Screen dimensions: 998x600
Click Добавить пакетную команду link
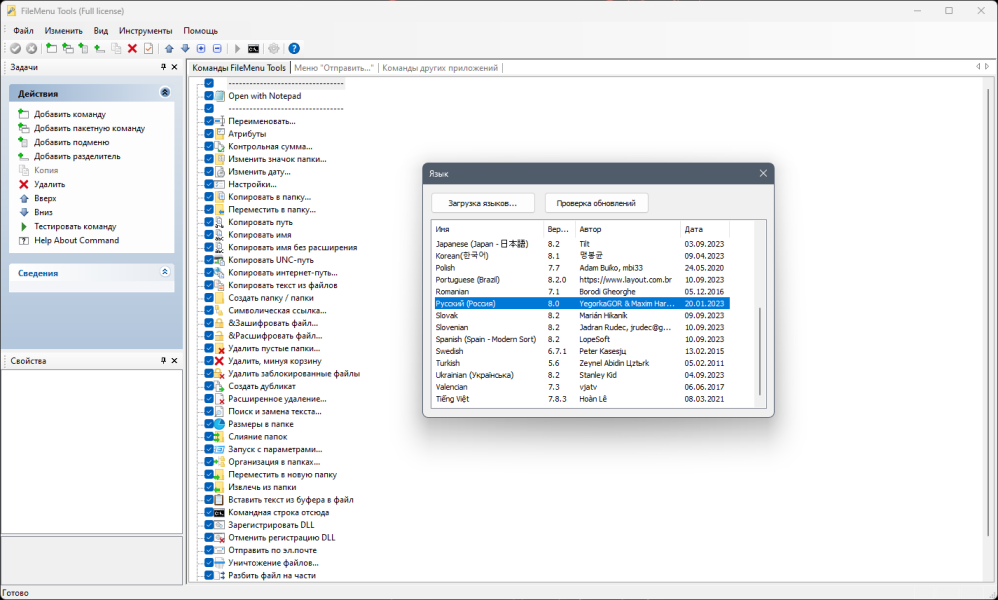tap(90, 129)
